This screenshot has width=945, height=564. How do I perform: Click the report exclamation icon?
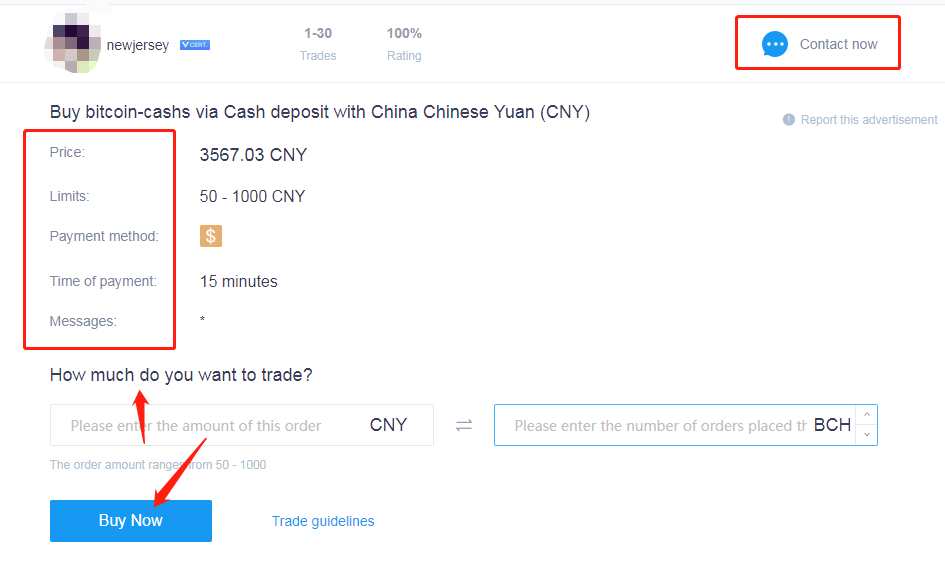(788, 119)
